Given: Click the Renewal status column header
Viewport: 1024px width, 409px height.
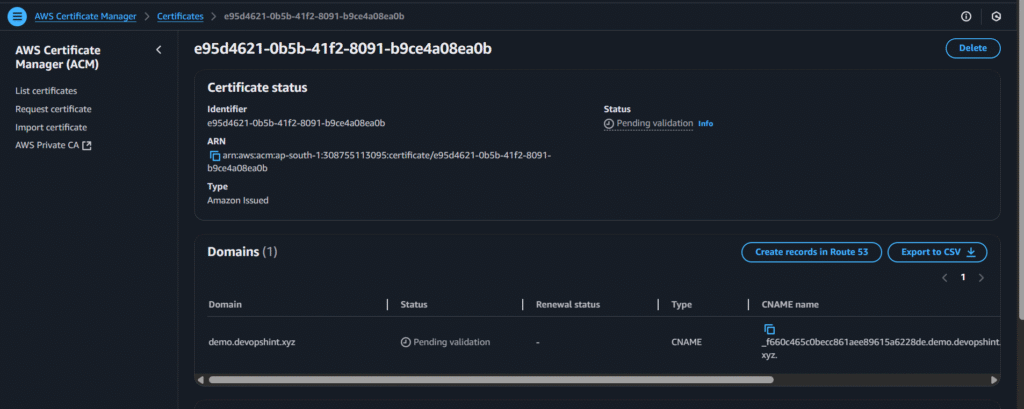Looking at the screenshot, I should pos(568,304).
